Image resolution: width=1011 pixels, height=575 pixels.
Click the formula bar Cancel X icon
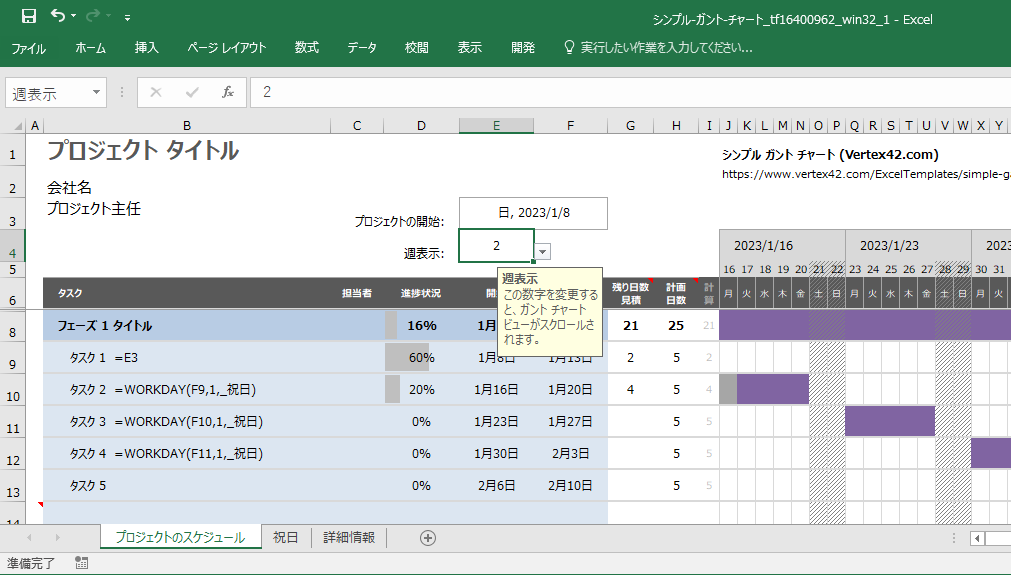pyautogui.click(x=155, y=93)
